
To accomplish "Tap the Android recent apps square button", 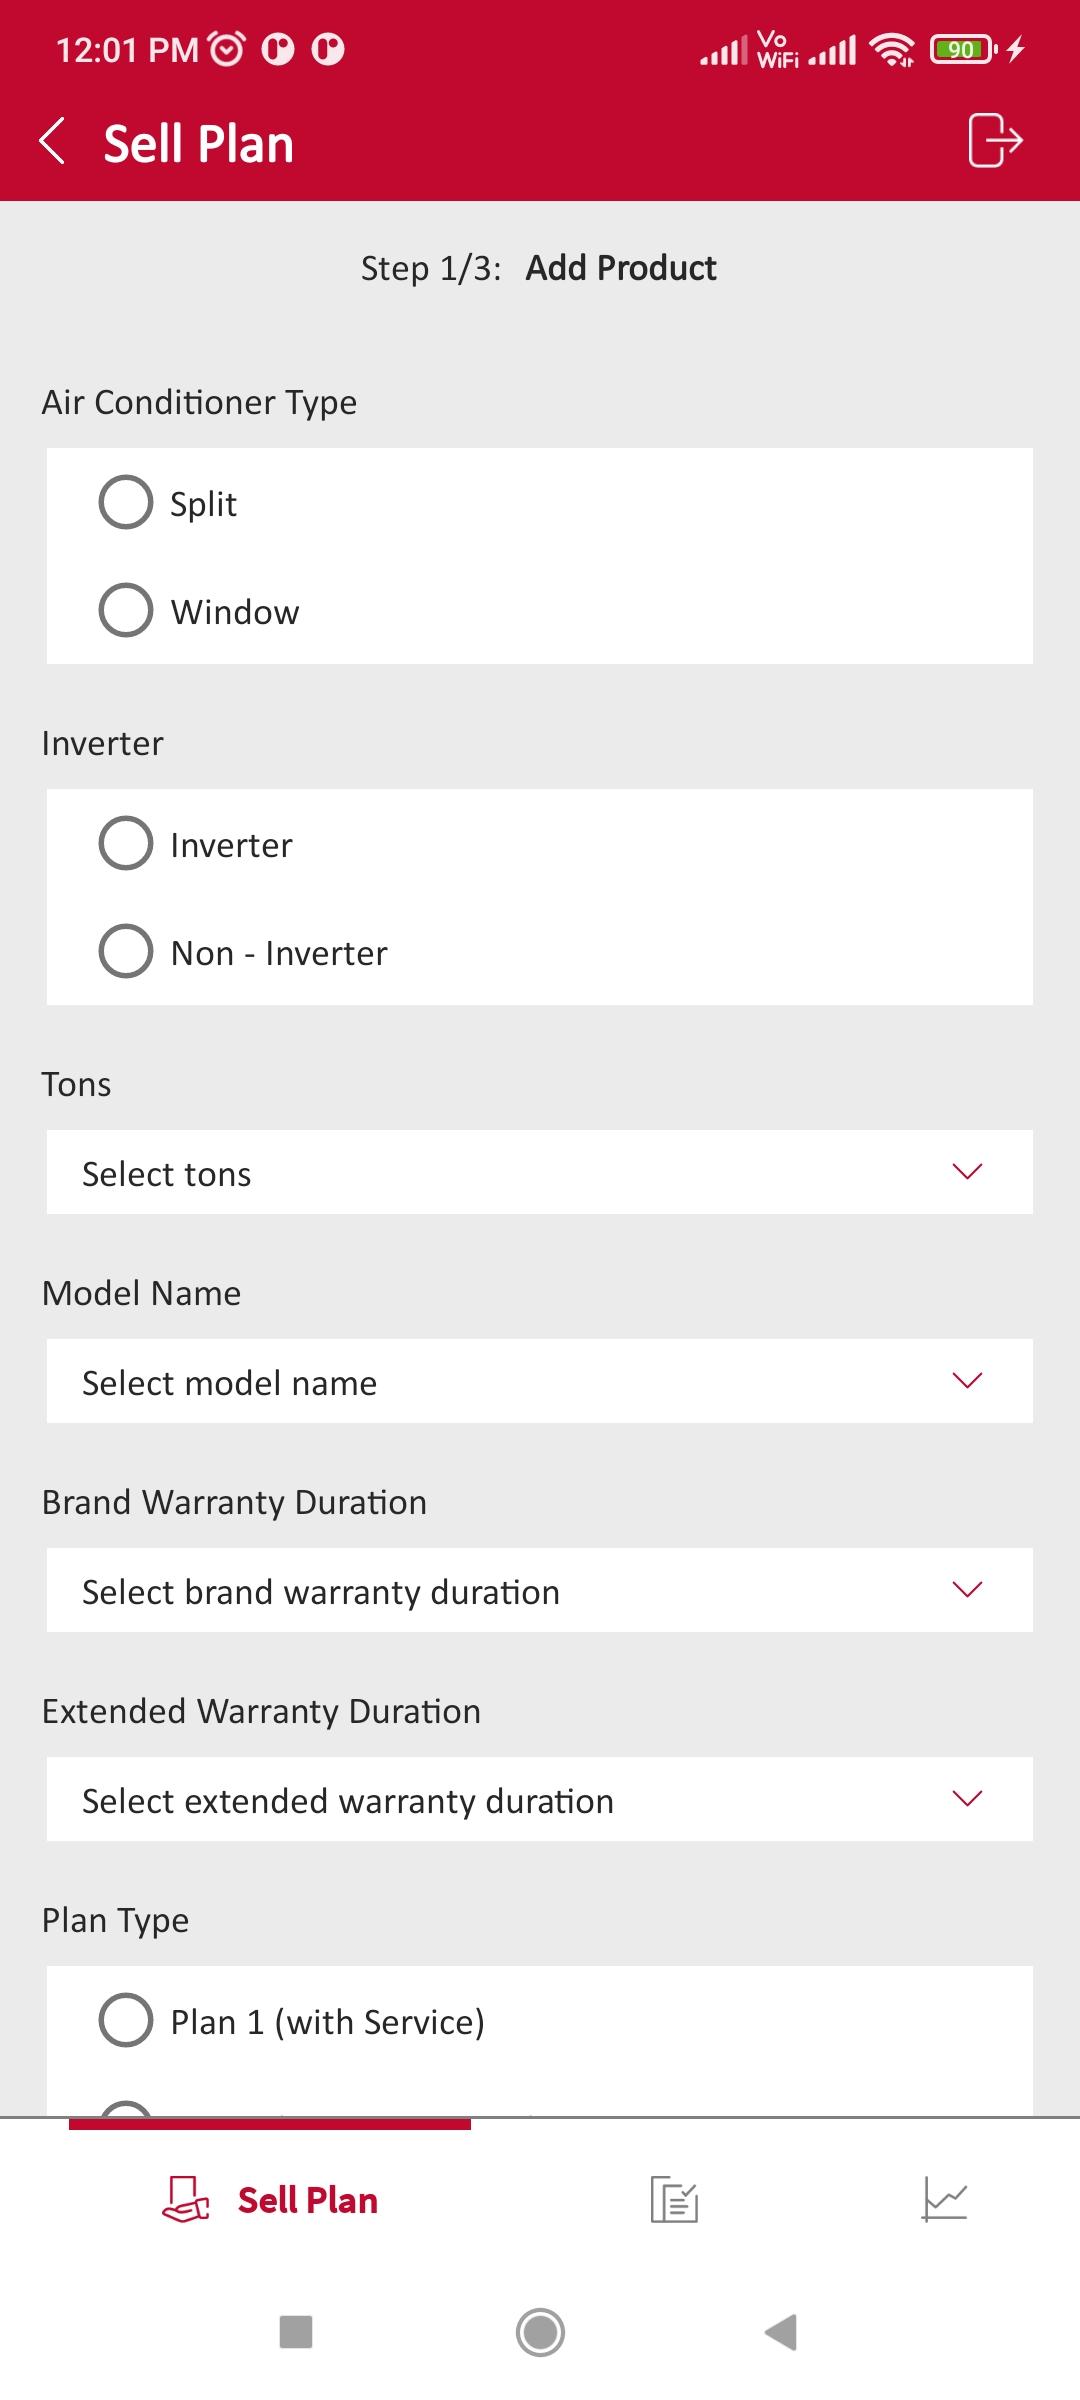I will tap(296, 2332).
